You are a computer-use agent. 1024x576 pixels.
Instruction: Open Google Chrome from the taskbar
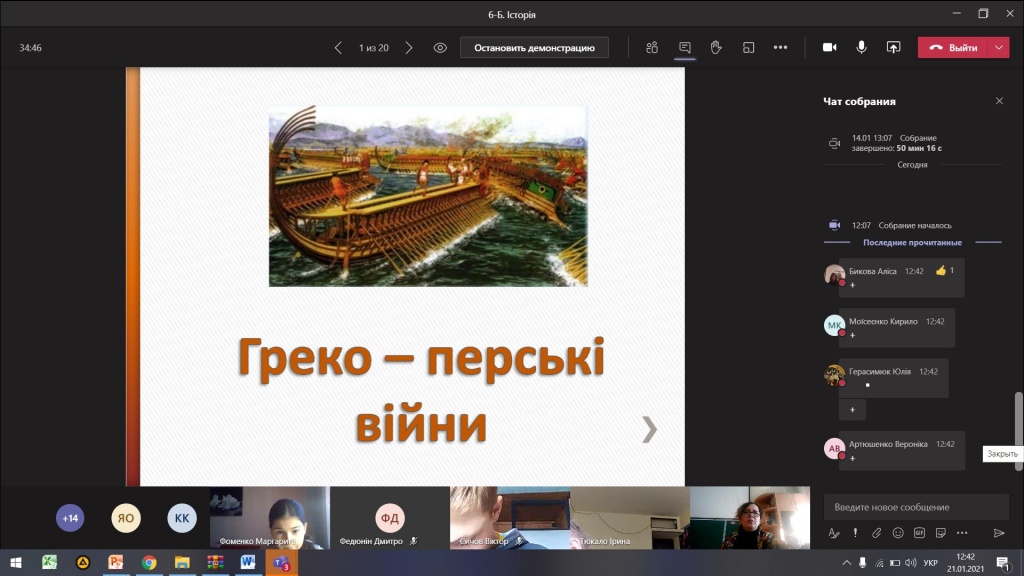[x=149, y=562]
